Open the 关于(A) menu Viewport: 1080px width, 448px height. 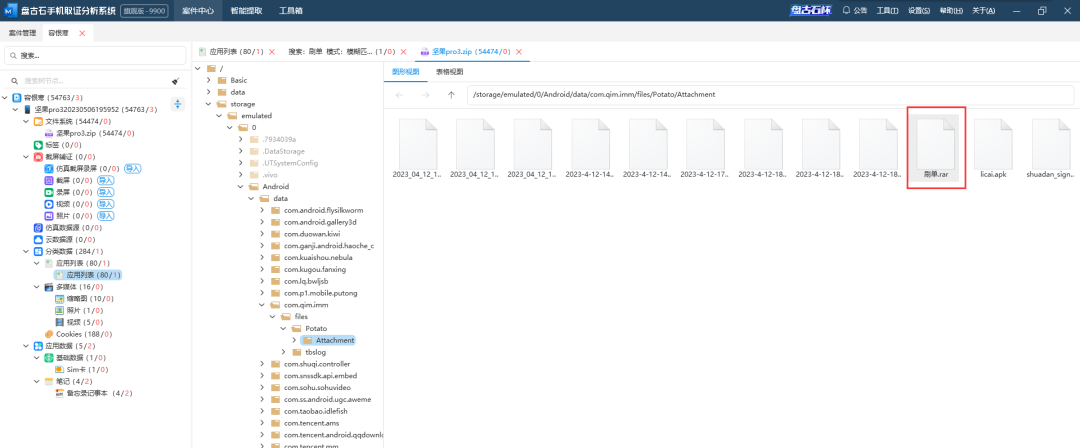tap(983, 10)
